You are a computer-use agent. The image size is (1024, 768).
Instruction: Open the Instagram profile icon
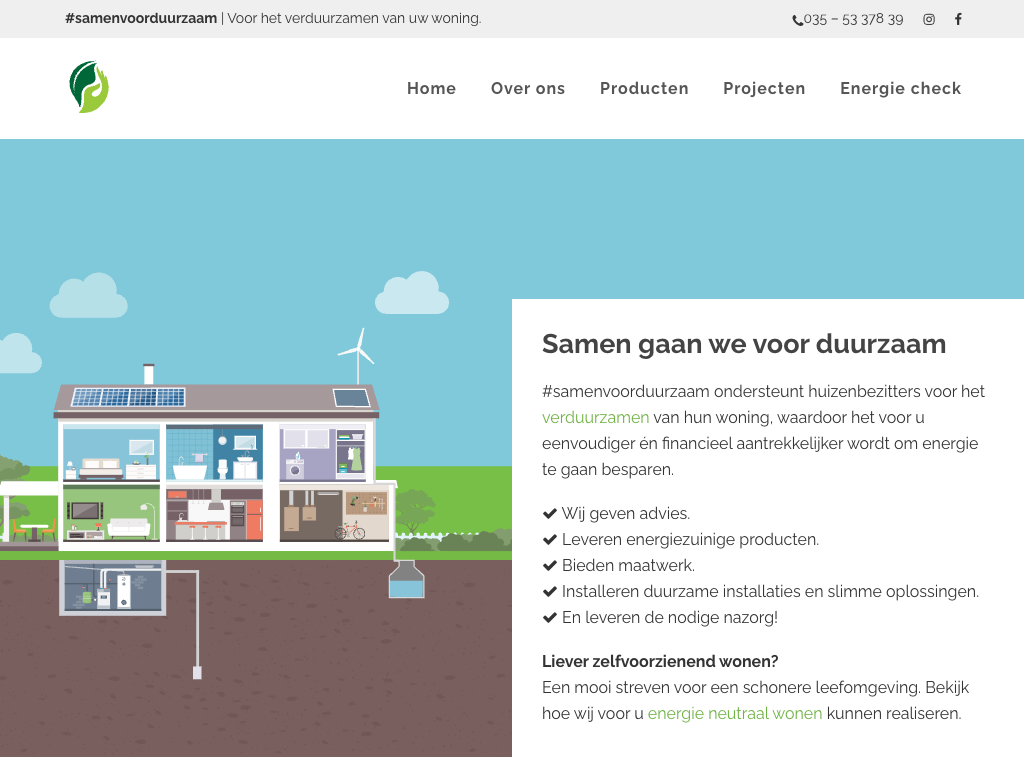tap(929, 19)
